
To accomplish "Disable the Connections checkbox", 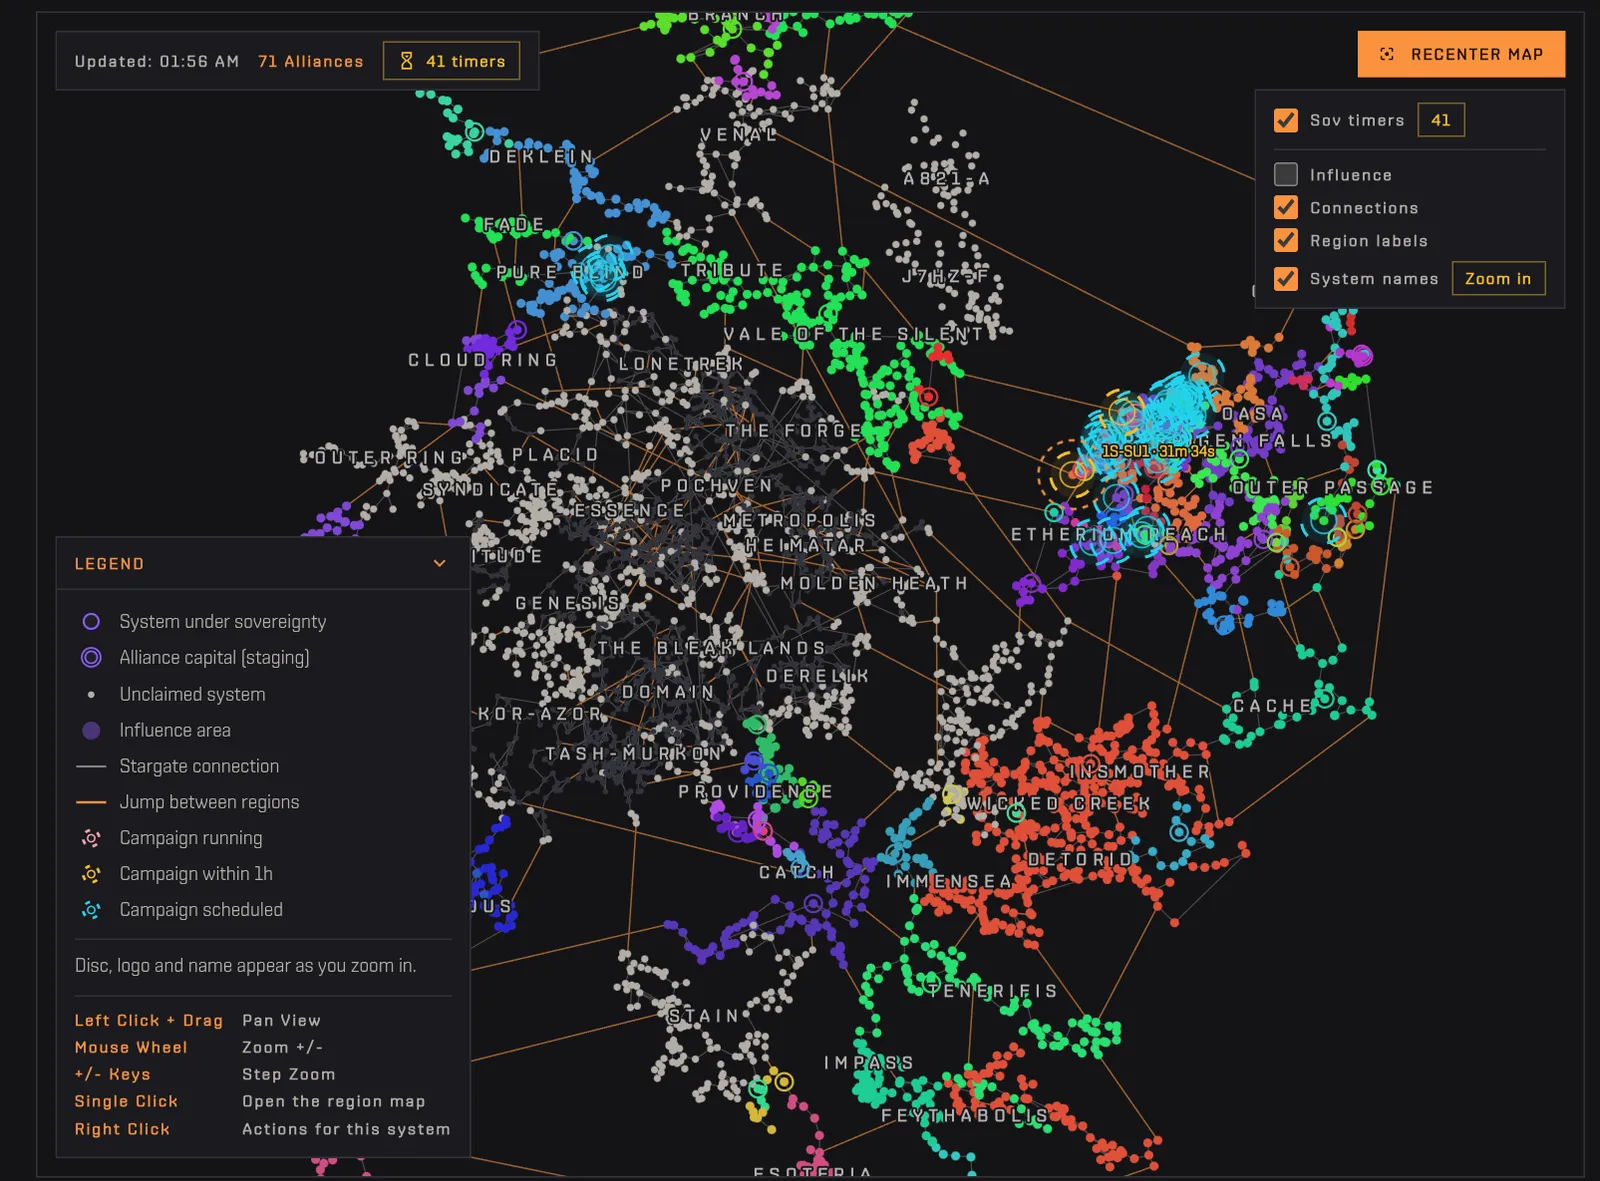I will pyautogui.click(x=1286, y=207).
